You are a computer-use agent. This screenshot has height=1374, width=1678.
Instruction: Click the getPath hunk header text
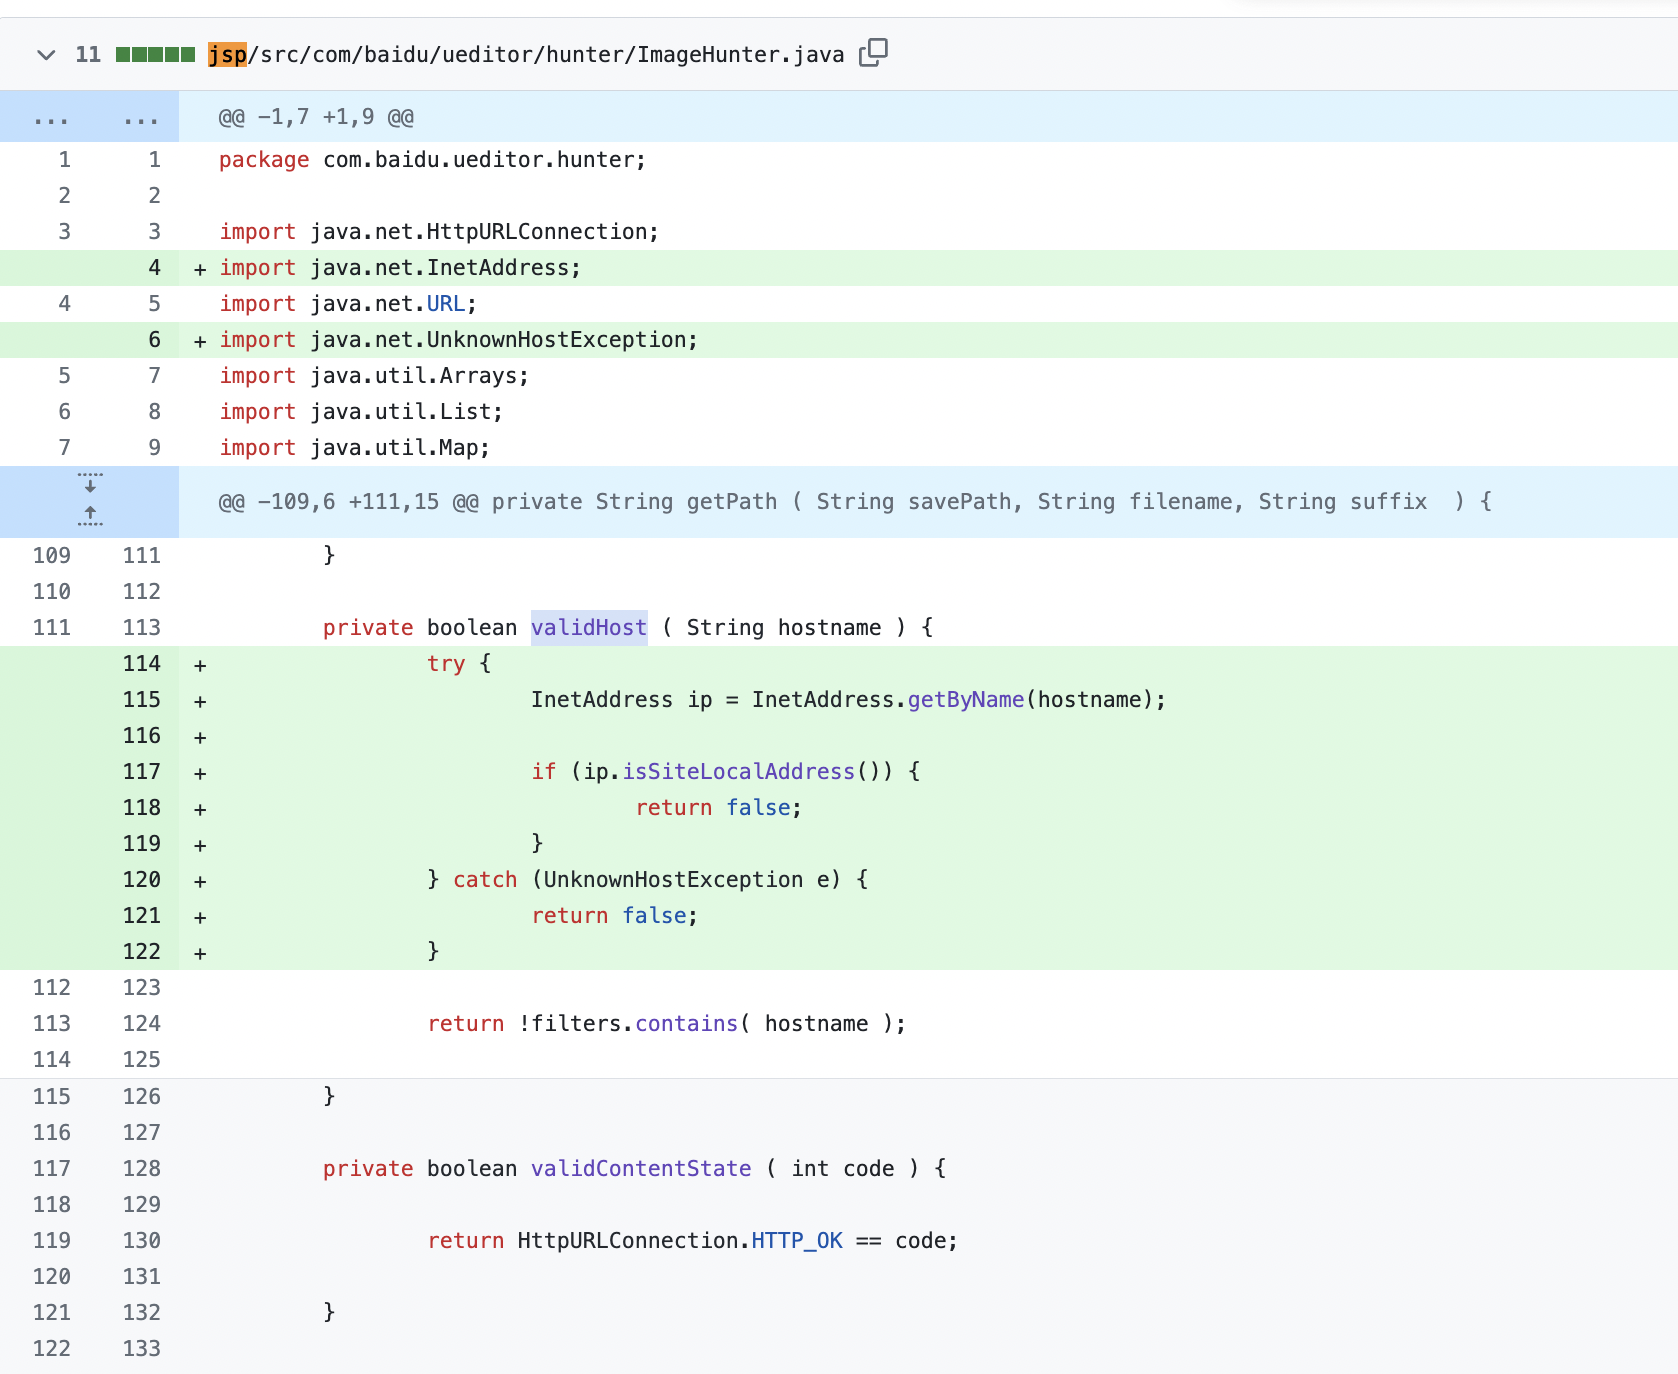coord(855,502)
